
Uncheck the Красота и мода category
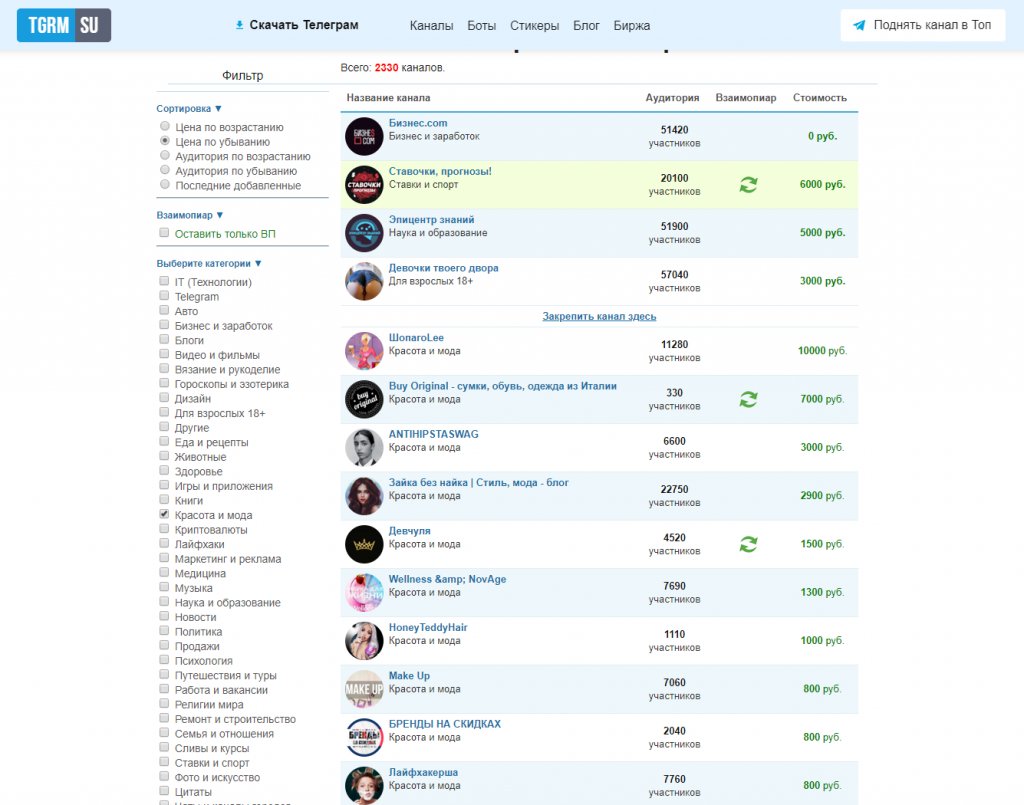point(165,514)
